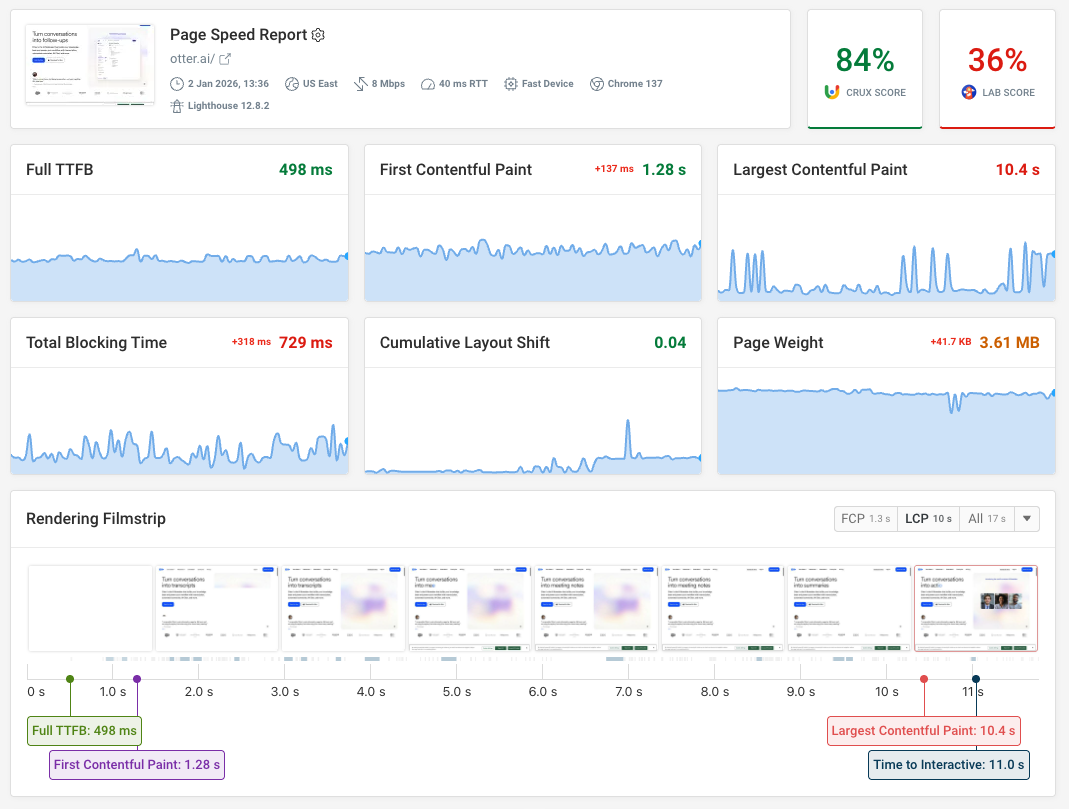Click the final rendering filmstrip thumbnail
This screenshot has height=809, width=1069.
coord(975,608)
